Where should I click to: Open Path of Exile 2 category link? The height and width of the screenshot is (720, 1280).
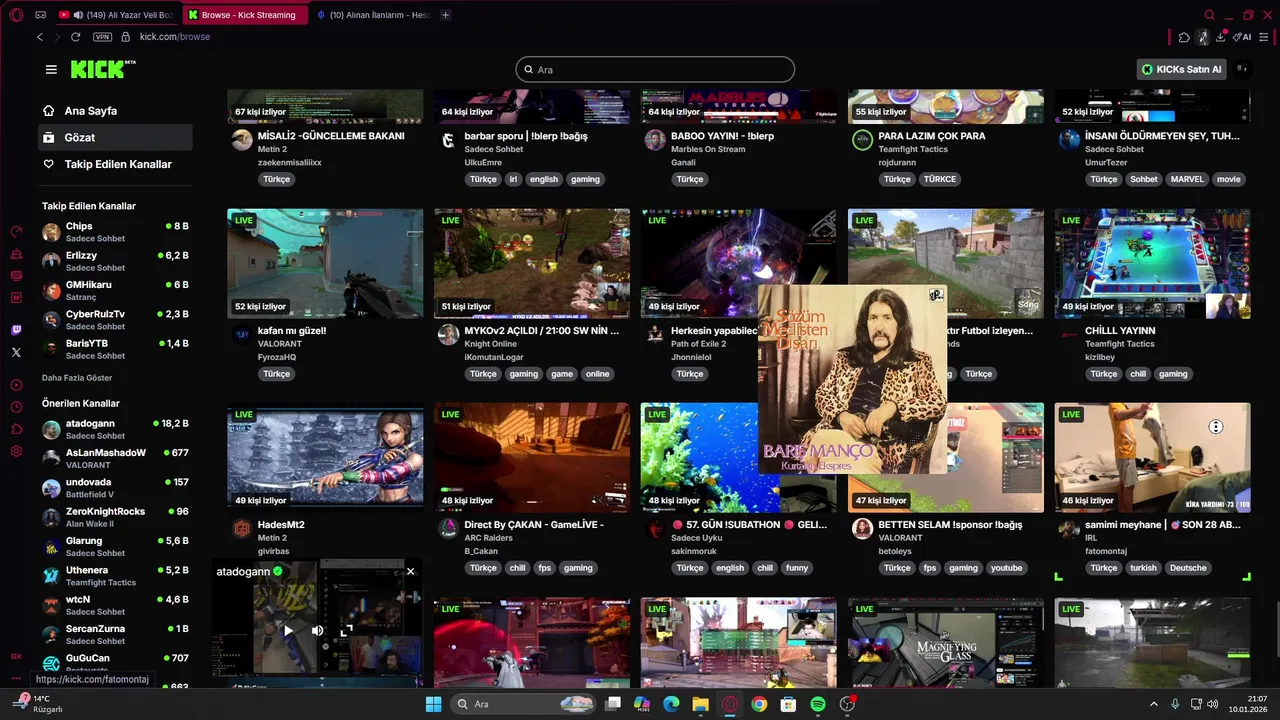(698, 344)
